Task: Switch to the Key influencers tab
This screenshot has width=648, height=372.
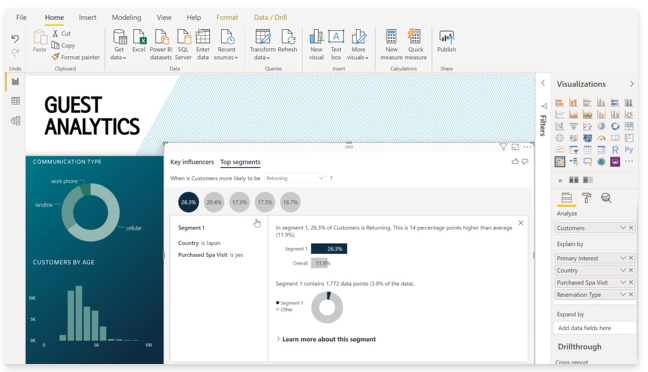Action: pyautogui.click(x=192, y=162)
